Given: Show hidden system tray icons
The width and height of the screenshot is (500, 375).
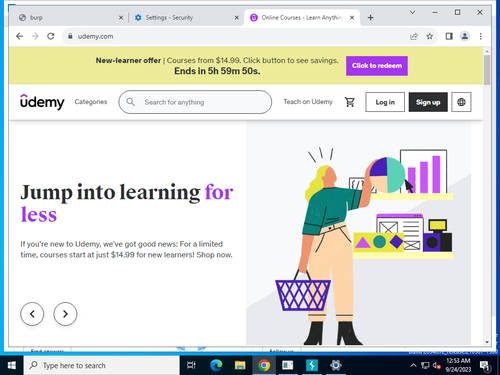Looking at the screenshot, I should point(413,365).
